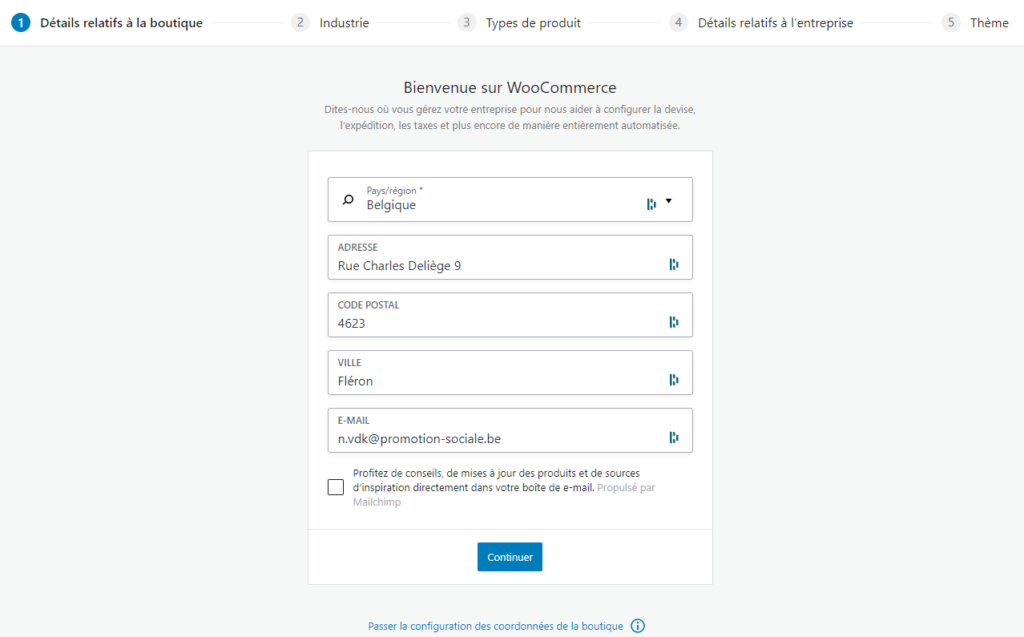Click the search magnifier icon in Pays/région
This screenshot has height=637, width=1024.
(x=348, y=199)
